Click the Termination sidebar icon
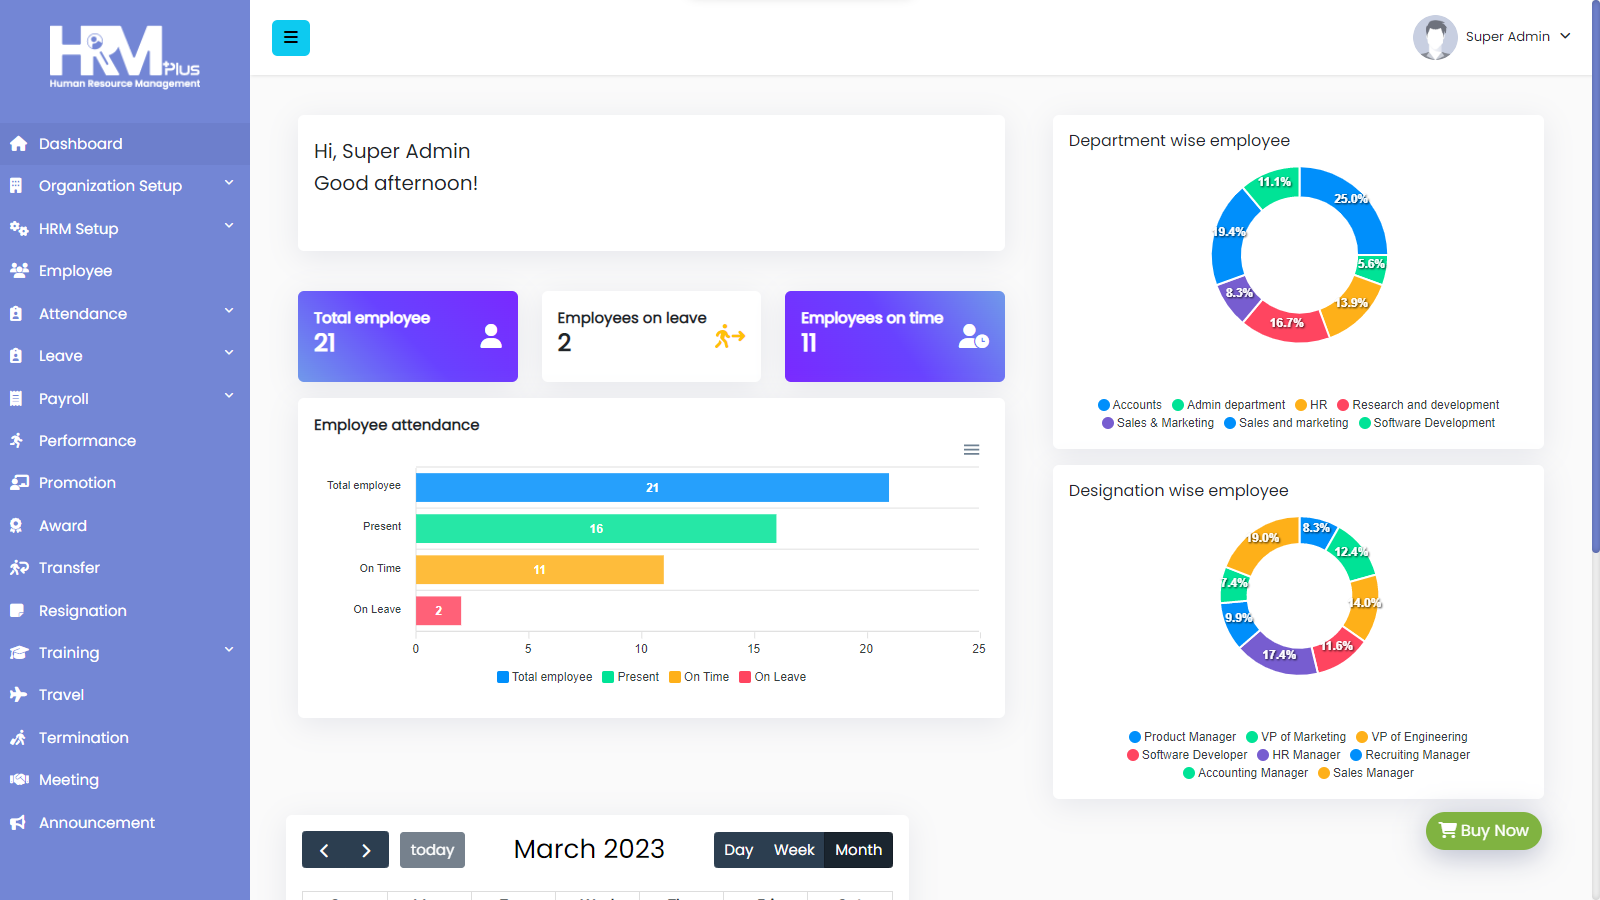The width and height of the screenshot is (1600, 900). 18,738
